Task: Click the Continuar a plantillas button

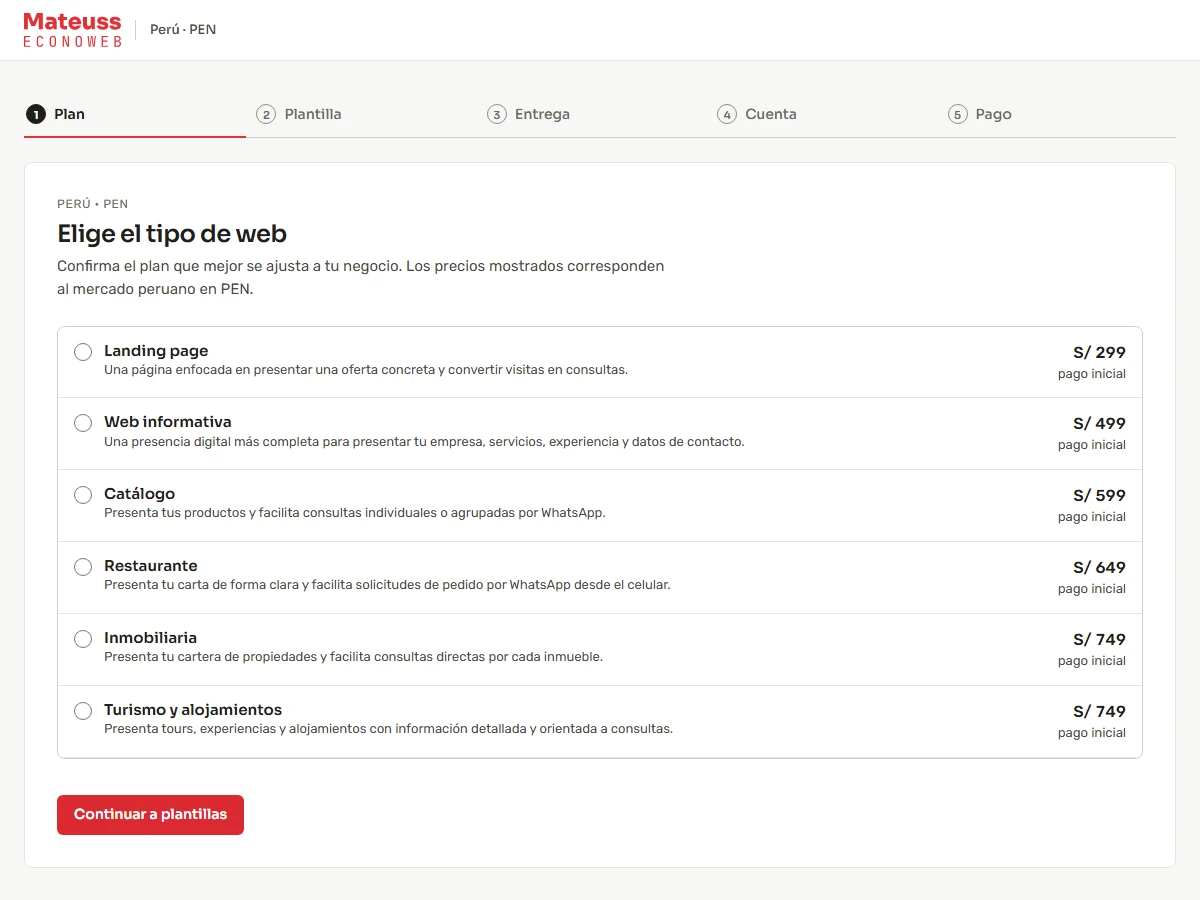Action: pos(150,814)
